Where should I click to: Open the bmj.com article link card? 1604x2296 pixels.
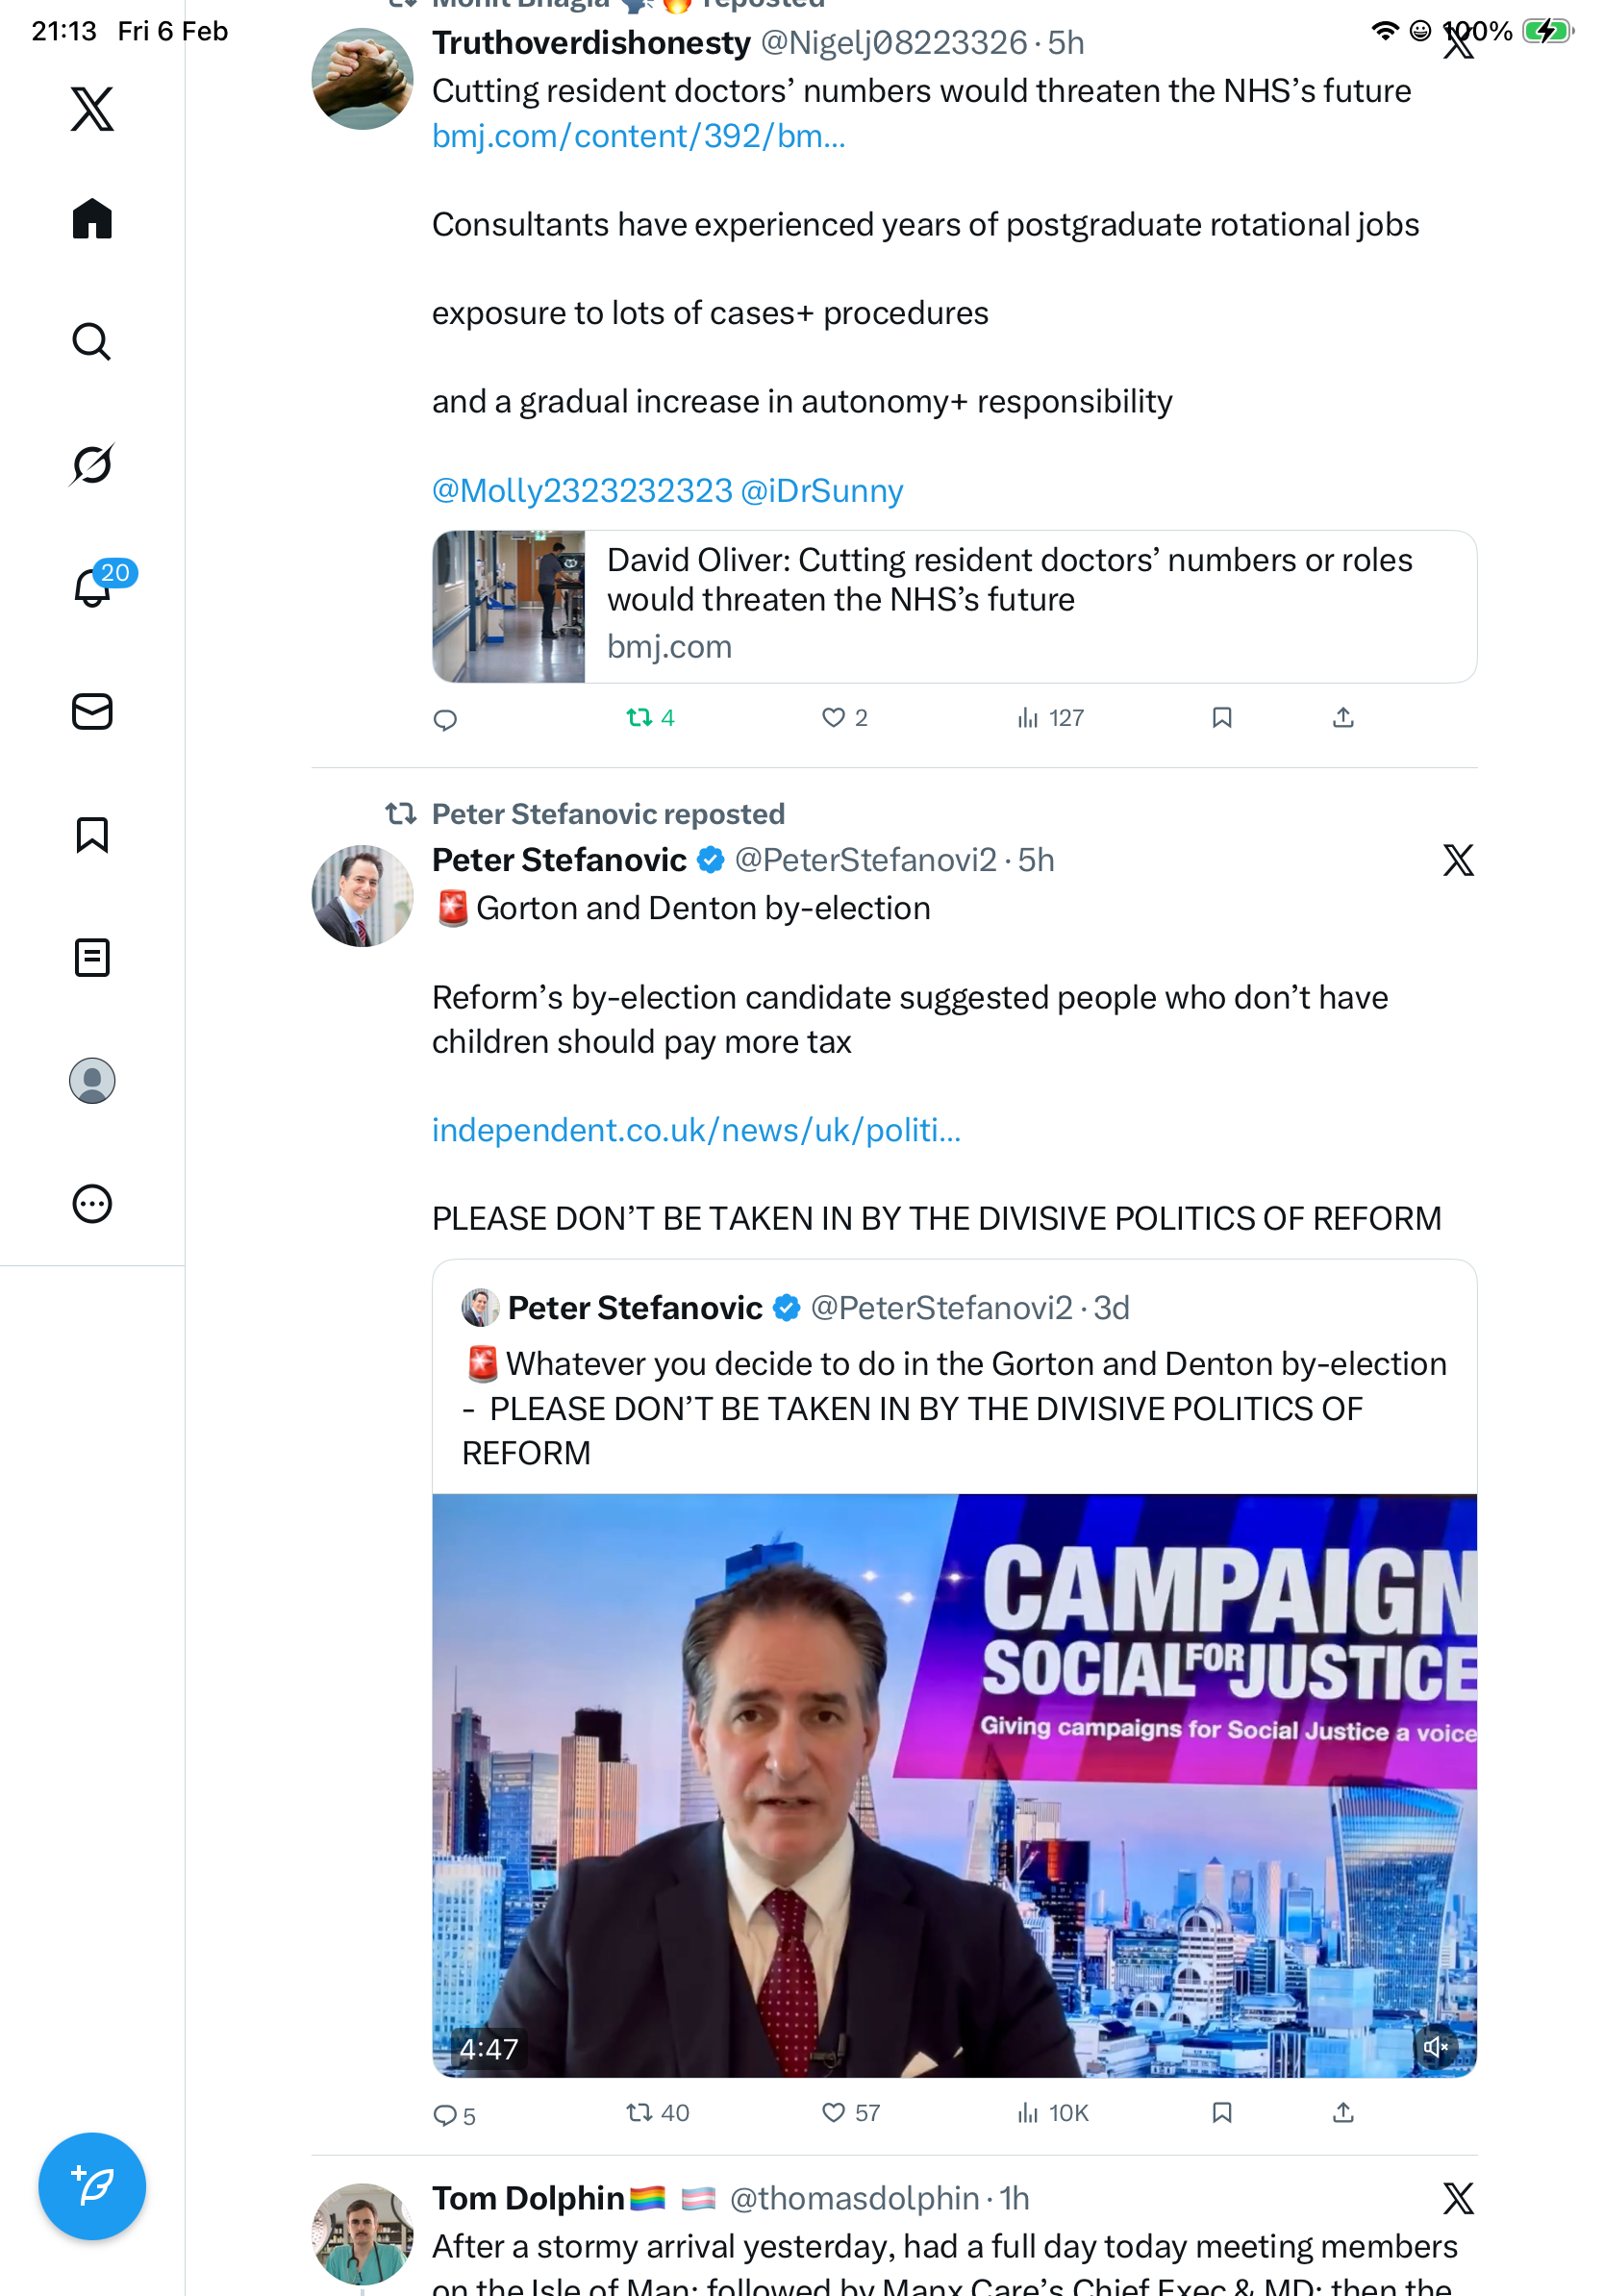[954, 607]
